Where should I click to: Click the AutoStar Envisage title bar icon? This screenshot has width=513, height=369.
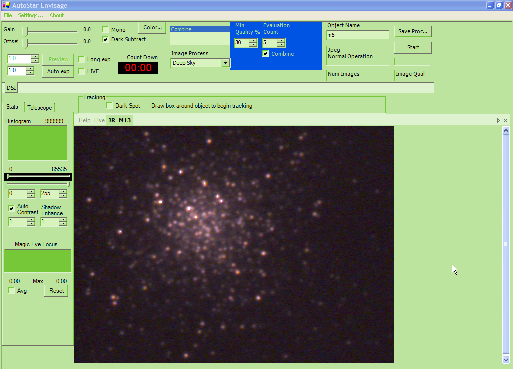(x=6, y=5)
